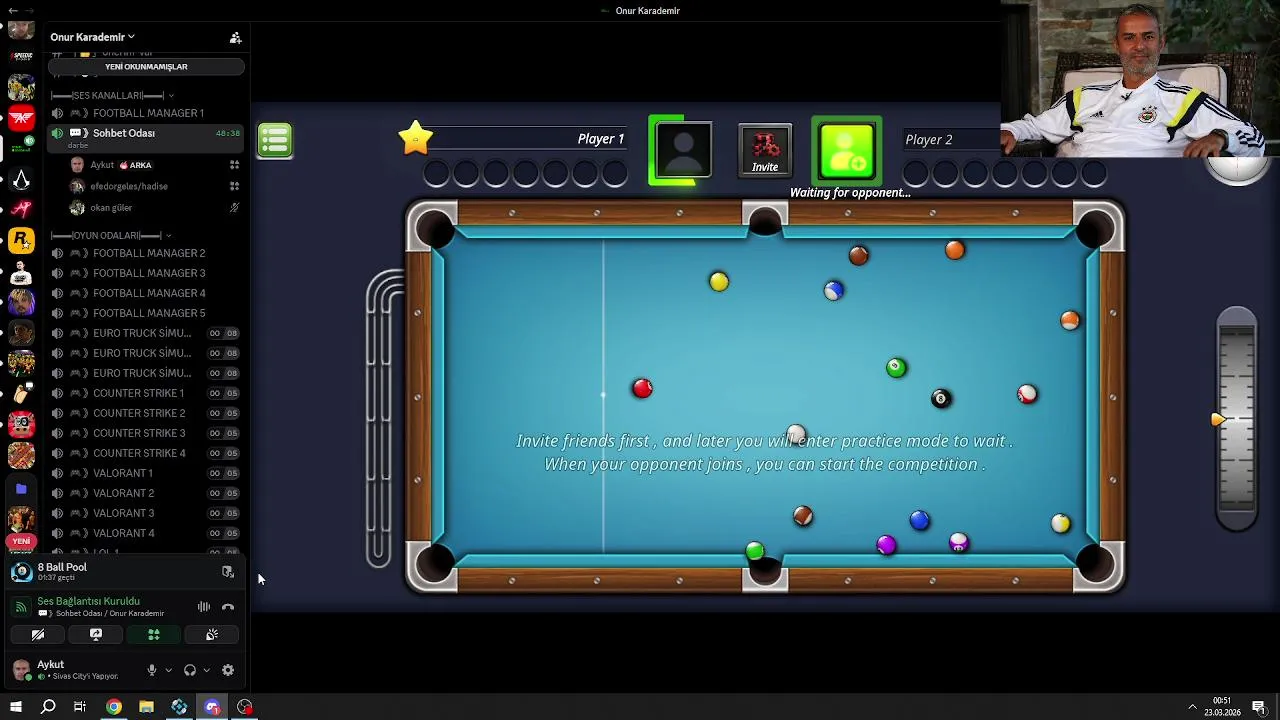Viewport: 1280px width, 720px height.
Task: Click the invite members icon beside server name
Action: pyautogui.click(x=235, y=37)
